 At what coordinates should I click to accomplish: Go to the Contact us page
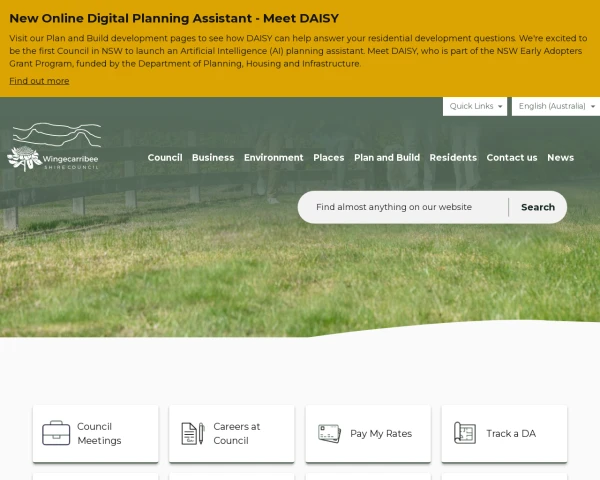[x=512, y=158]
